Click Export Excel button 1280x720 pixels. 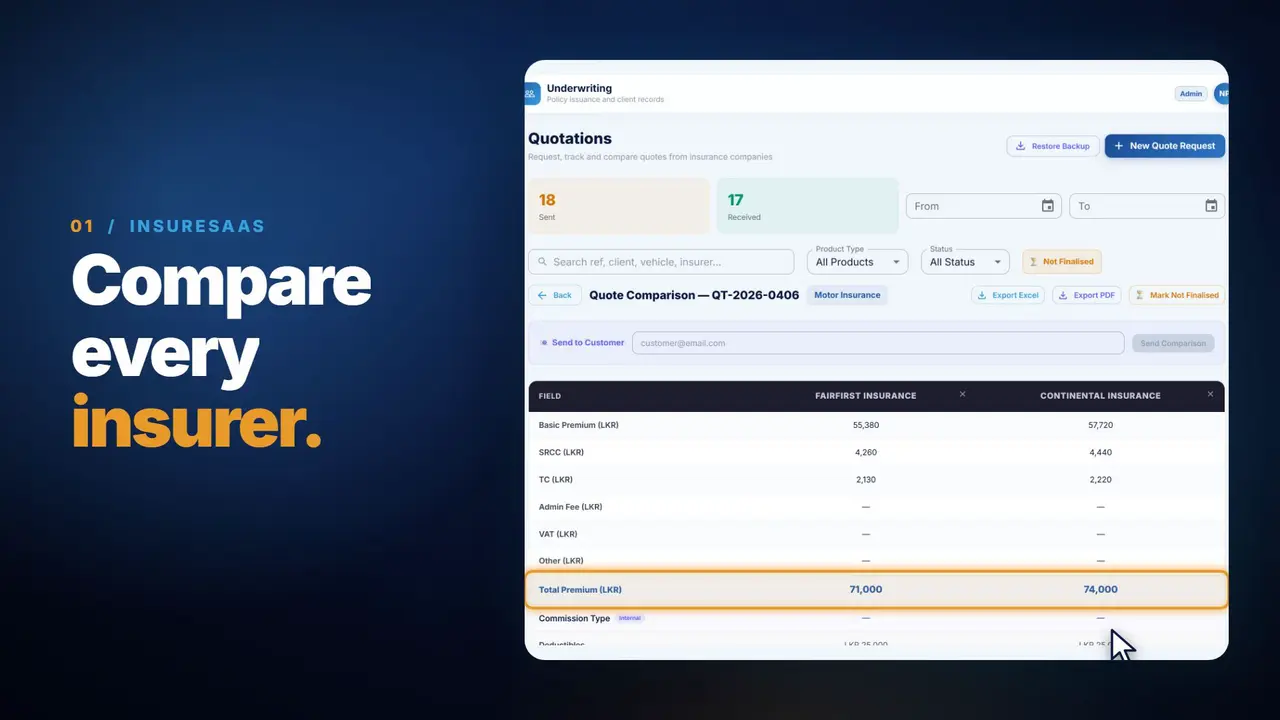click(x=1008, y=295)
